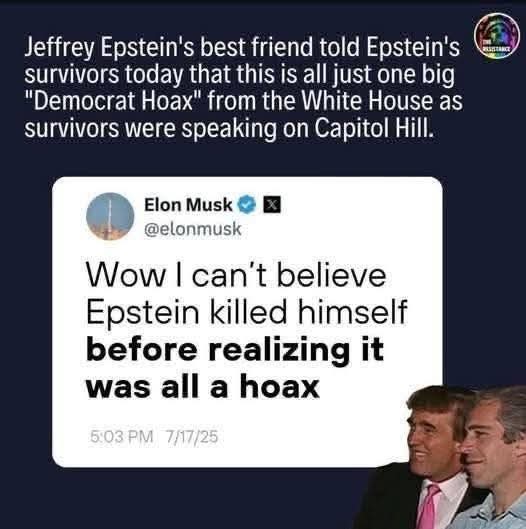
Task: Click the bold text "before realizing it"
Action: pos(235,350)
